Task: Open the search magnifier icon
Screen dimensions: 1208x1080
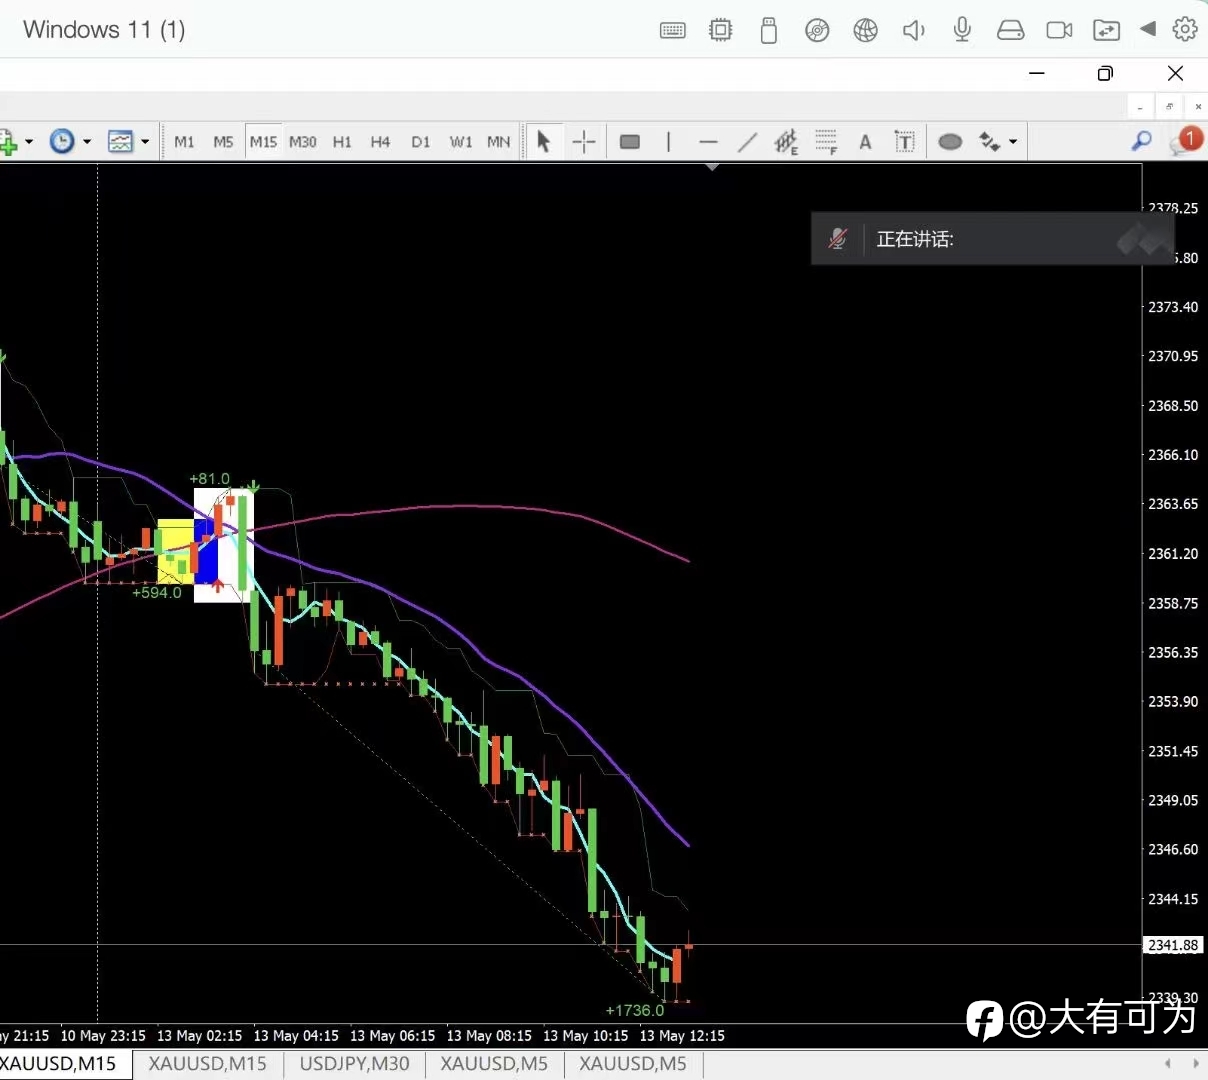Action: click(x=1141, y=141)
